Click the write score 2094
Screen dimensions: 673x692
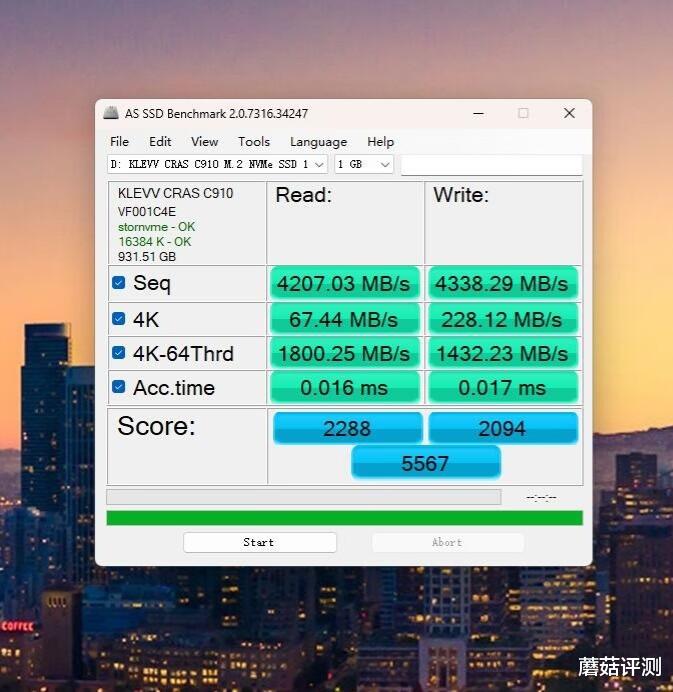tap(503, 428)
